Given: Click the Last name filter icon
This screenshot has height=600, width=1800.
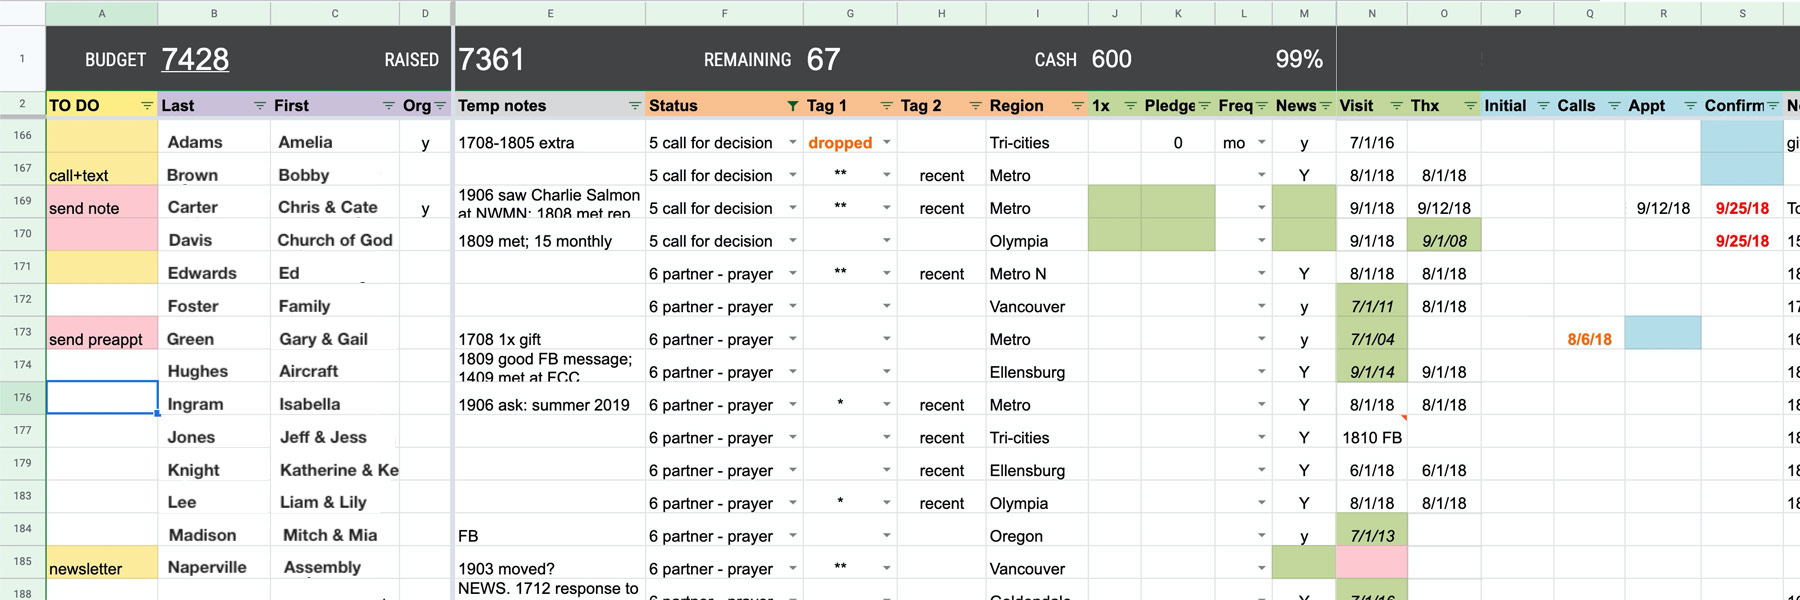Looking at the screenshot, I should click(x=260, y=106).
